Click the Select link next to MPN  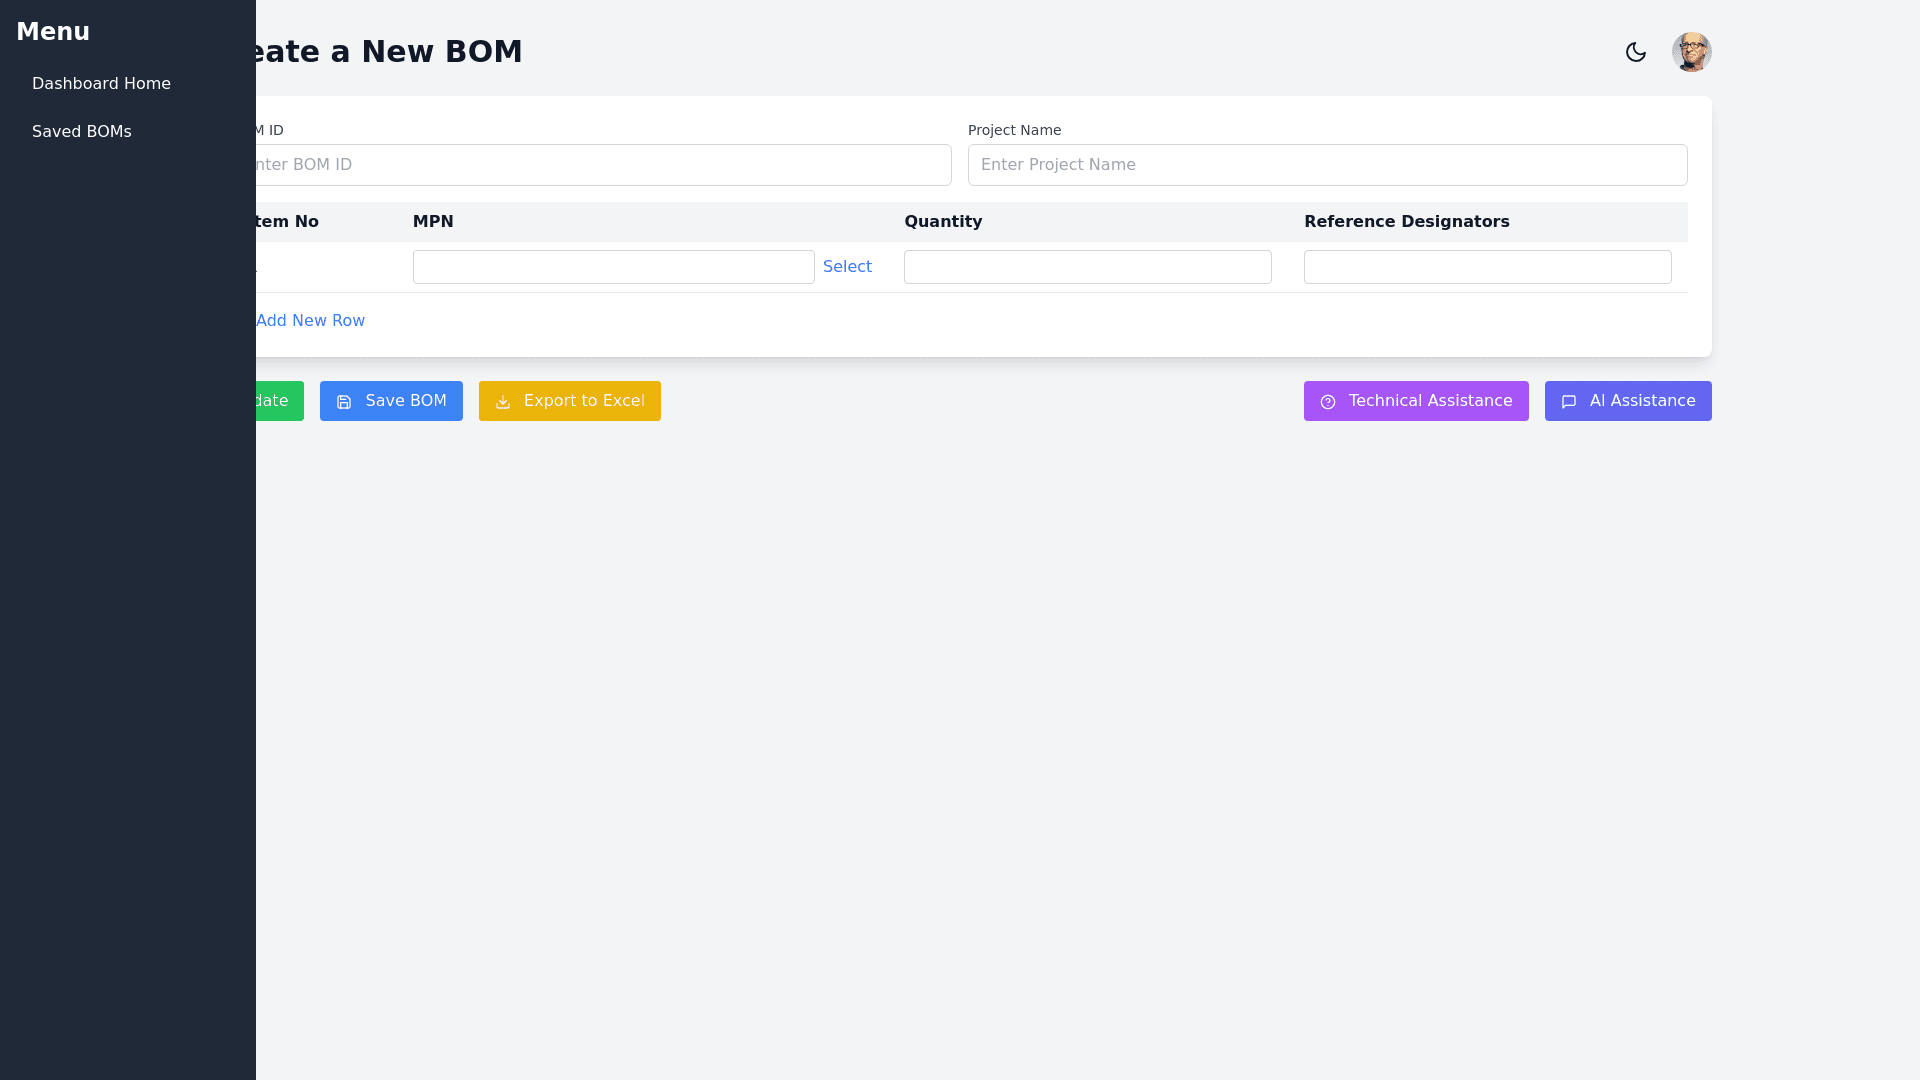pos(847,267)
